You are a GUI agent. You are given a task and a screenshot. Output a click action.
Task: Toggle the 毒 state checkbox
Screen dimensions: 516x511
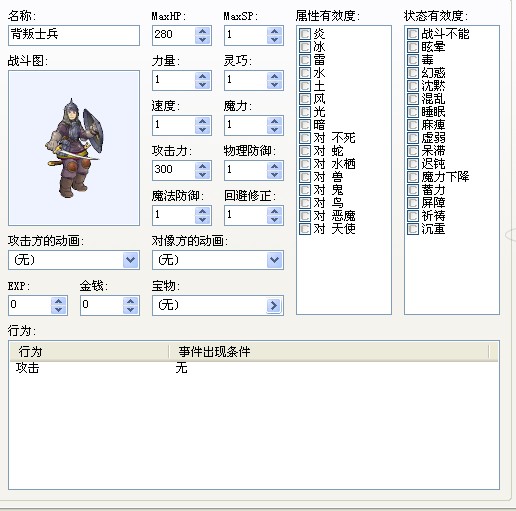pos(413,60)
